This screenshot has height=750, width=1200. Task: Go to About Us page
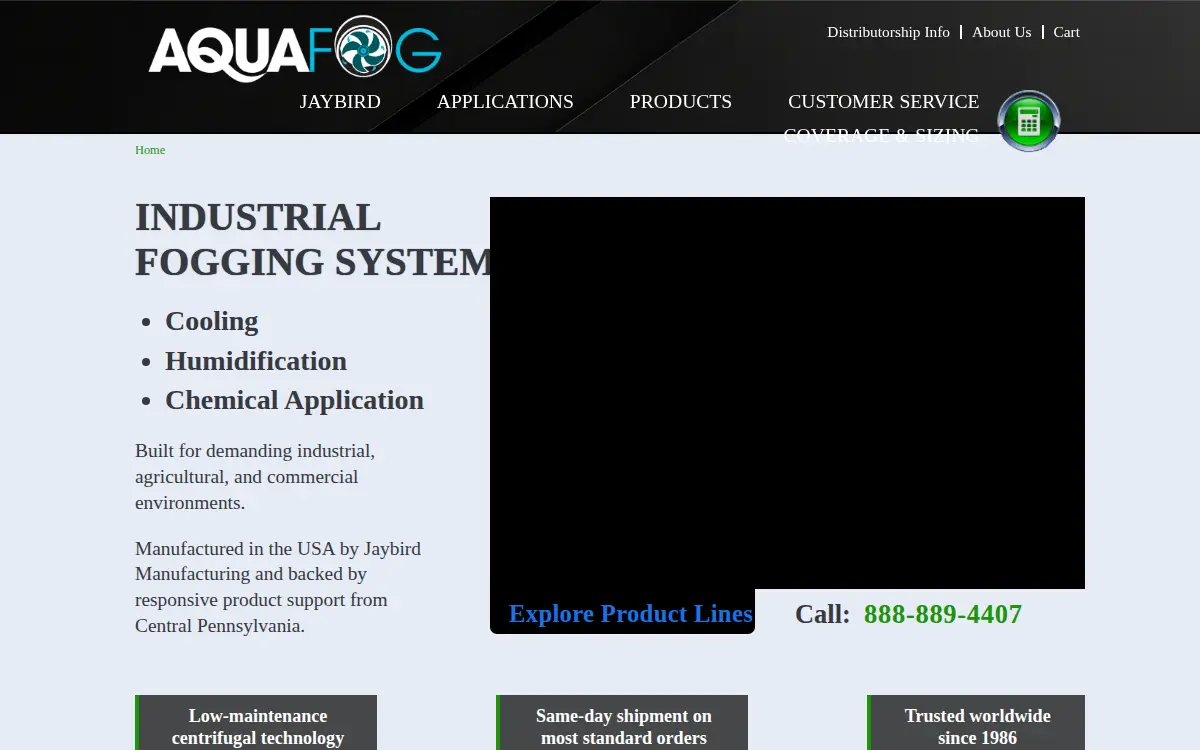click(1001, 32)
